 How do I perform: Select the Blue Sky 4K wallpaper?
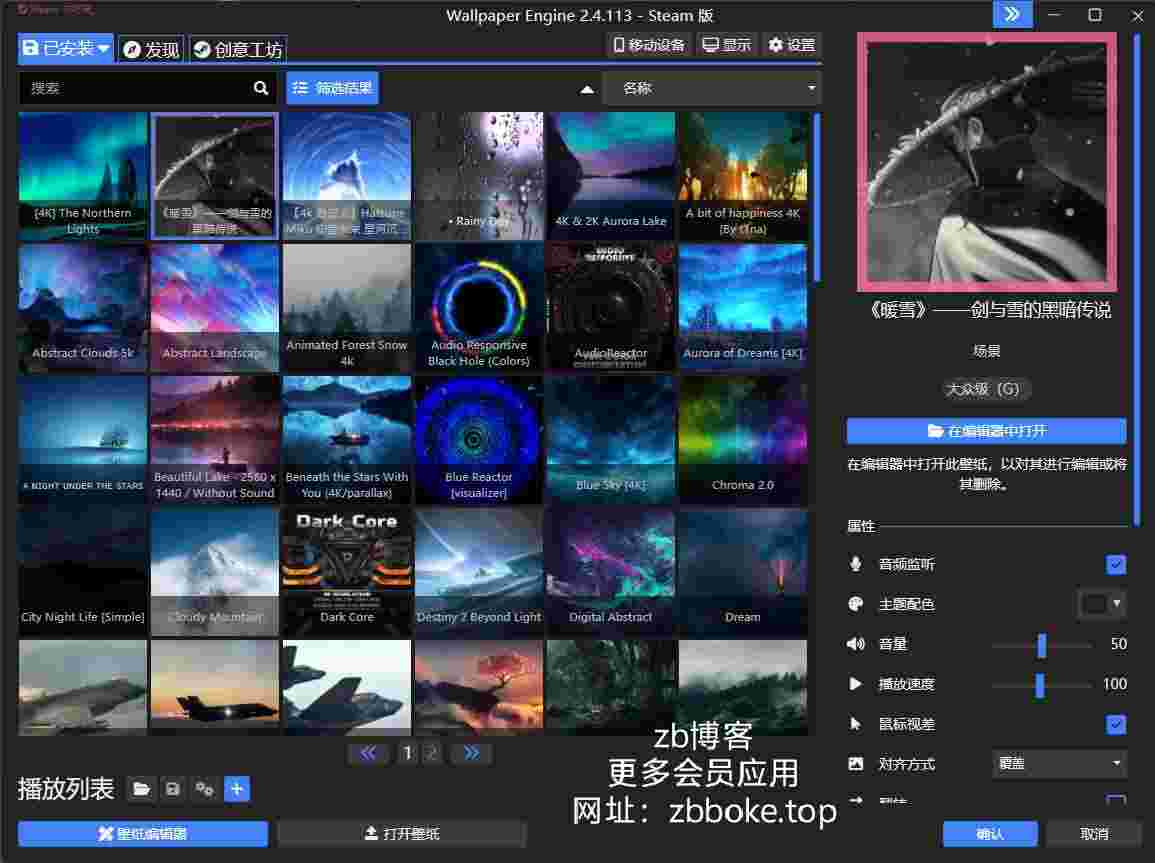(x=611, y=440)
